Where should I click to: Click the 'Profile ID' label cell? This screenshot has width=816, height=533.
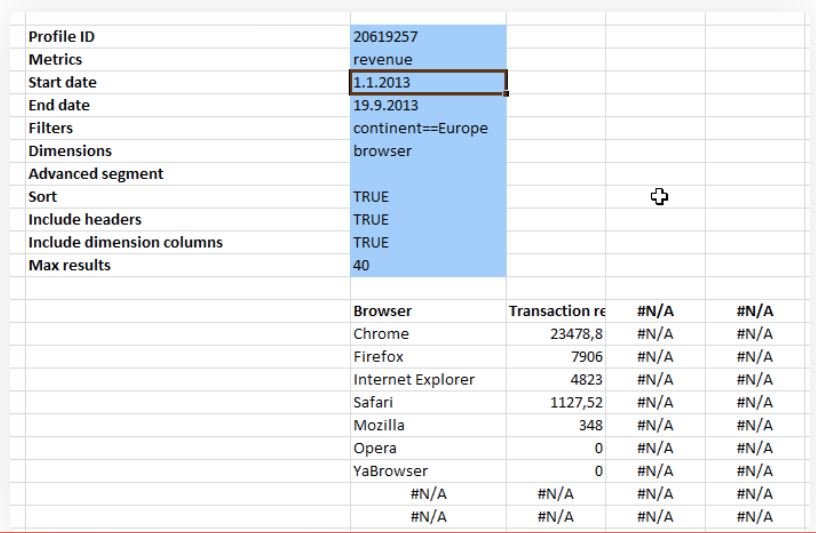point(188,36)
